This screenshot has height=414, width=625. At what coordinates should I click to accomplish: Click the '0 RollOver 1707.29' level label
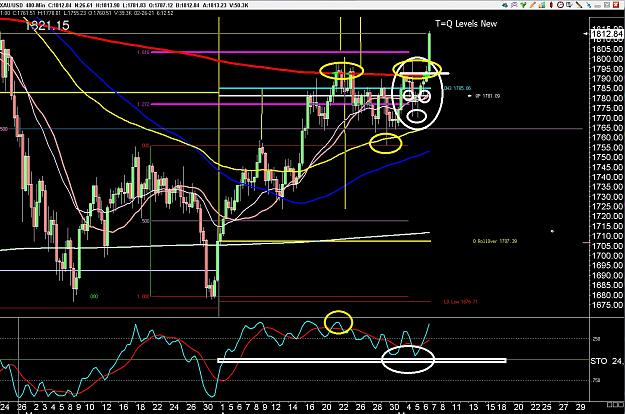(x=495, y=241)
